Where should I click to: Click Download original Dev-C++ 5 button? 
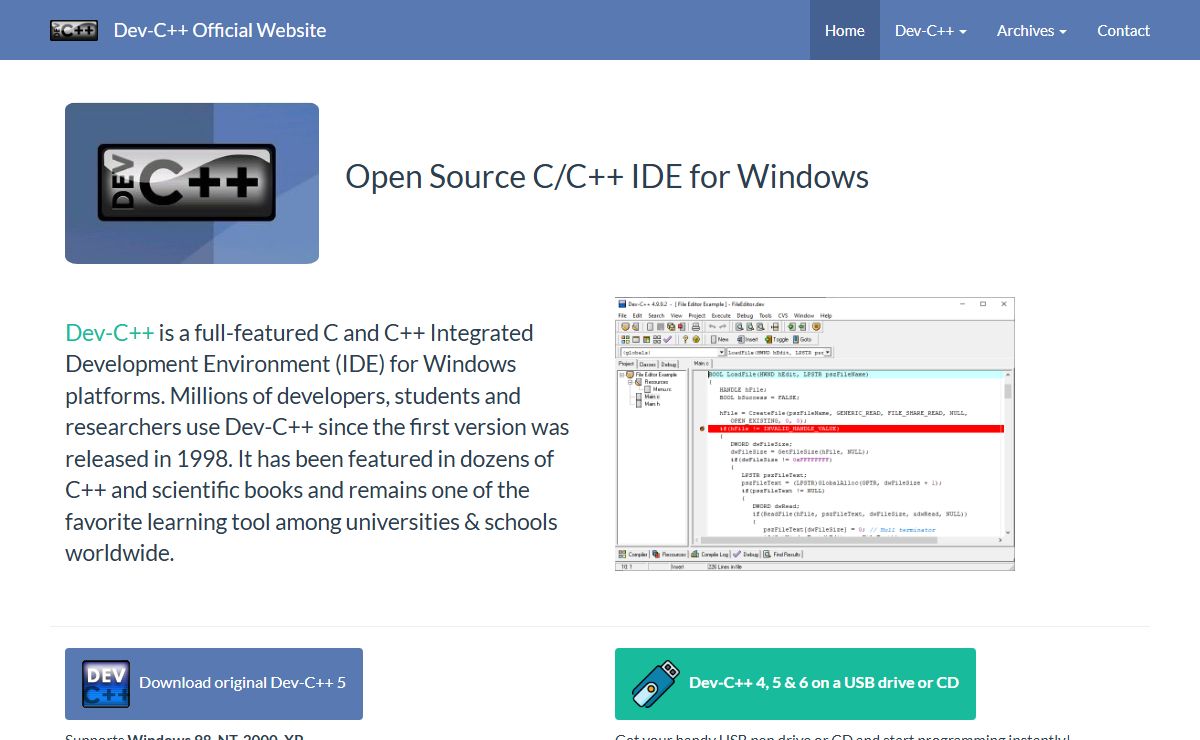coord(214,684)
